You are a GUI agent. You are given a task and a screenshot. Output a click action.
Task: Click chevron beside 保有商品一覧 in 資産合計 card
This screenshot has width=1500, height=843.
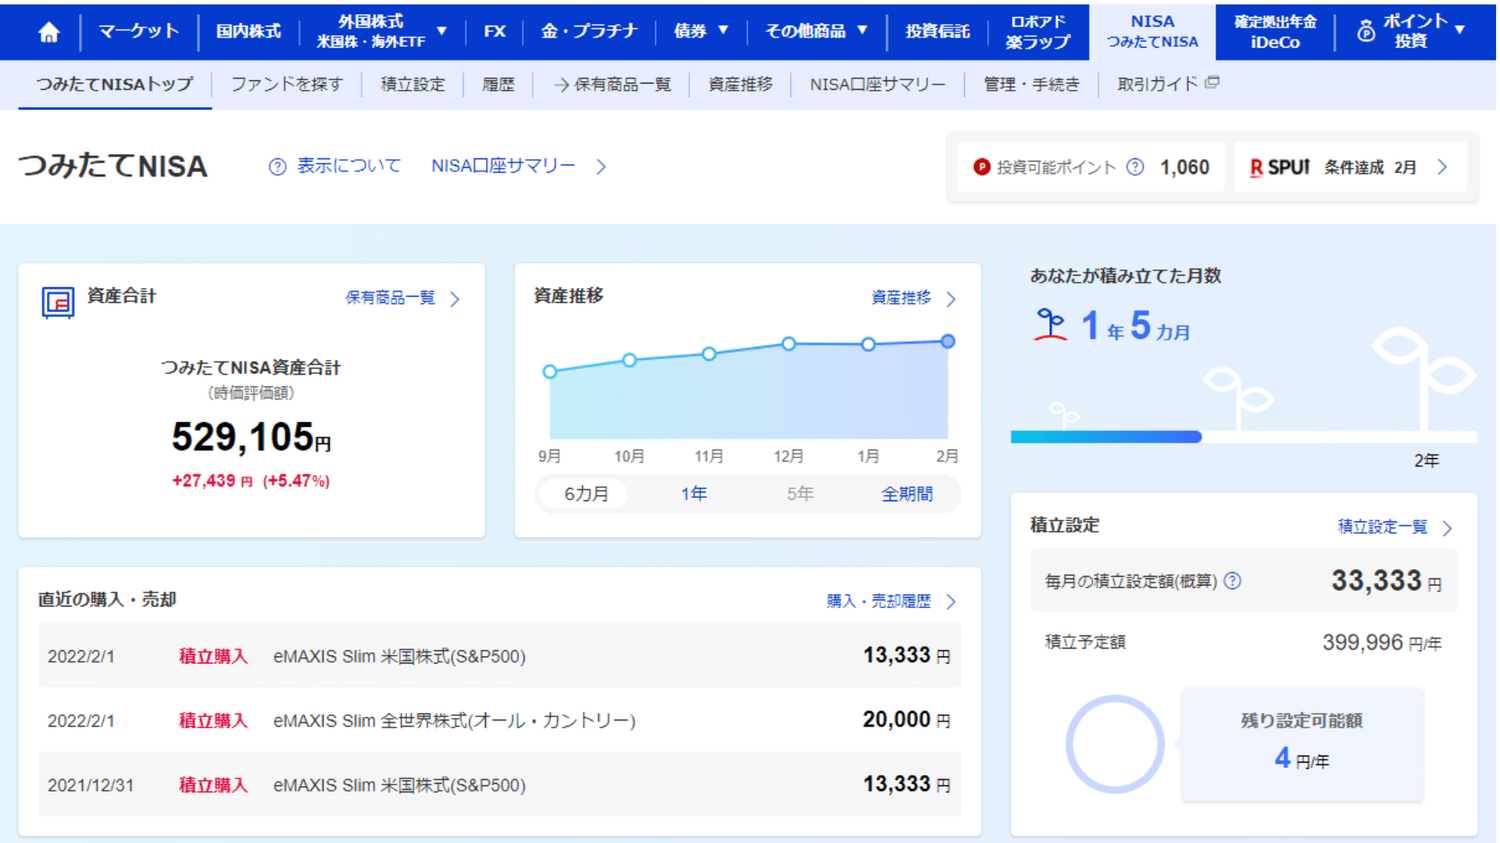point(455,299)
